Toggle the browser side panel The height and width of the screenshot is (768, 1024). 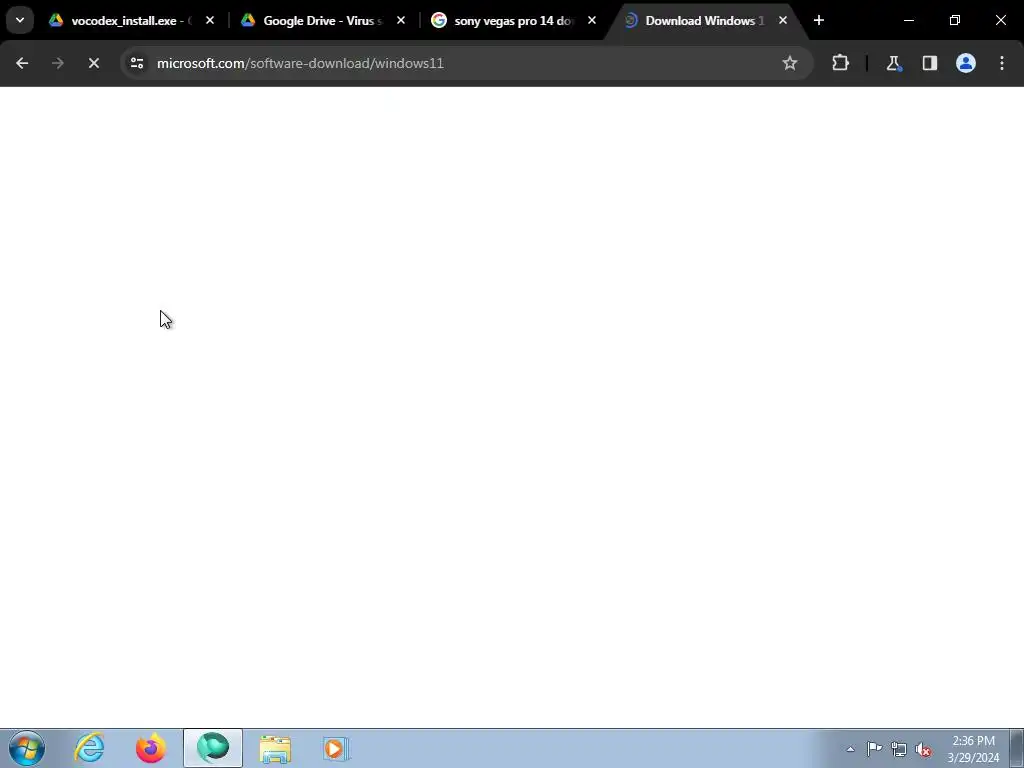930,63
